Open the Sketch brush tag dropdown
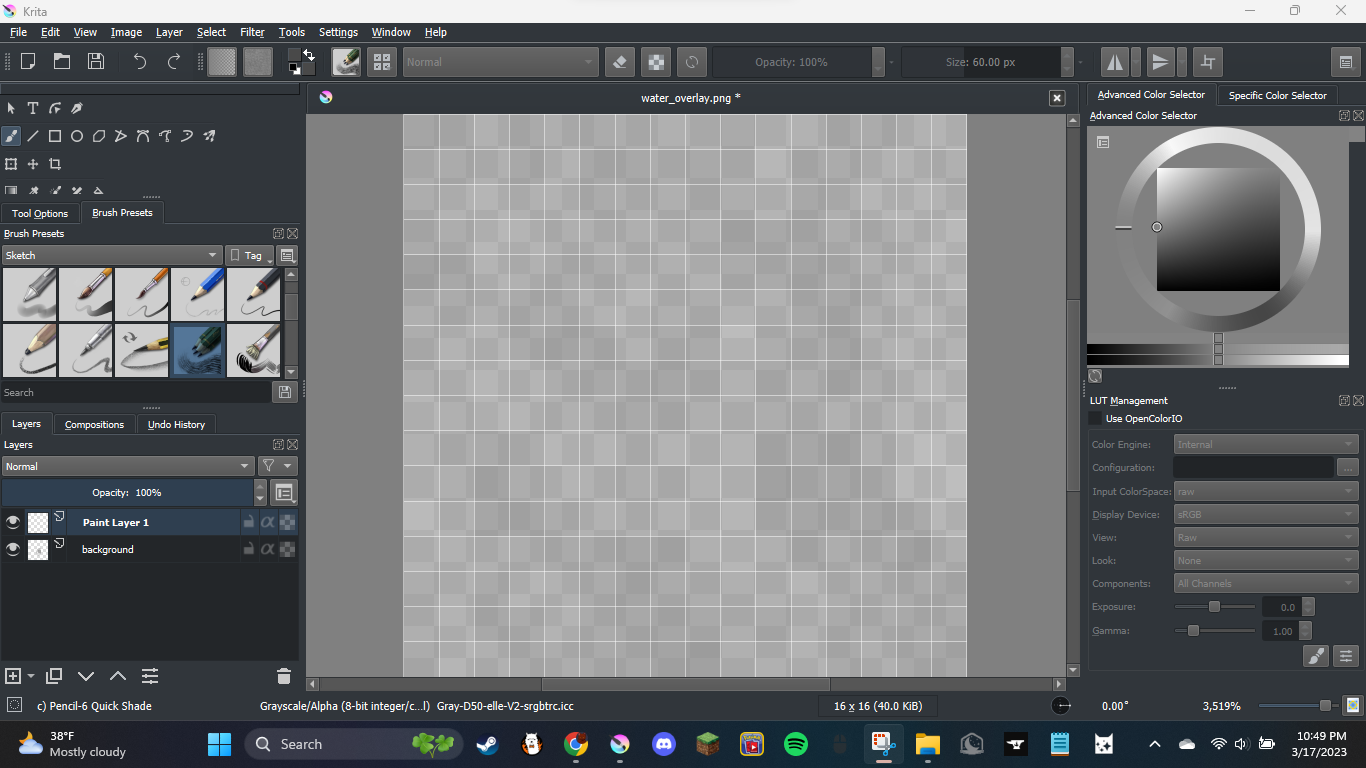The width and height of the screenshot is (1366, 768). tap(111, 255)
